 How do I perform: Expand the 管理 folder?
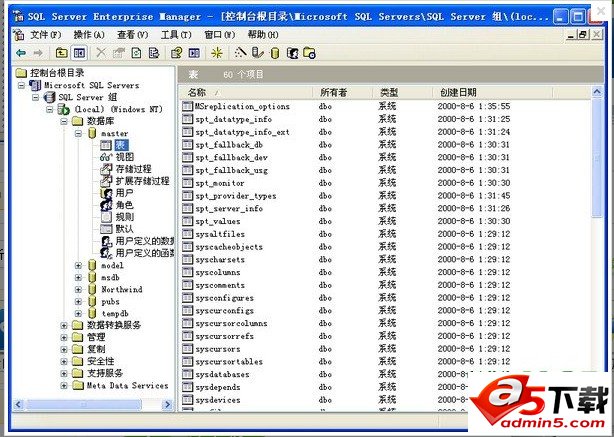(64, 338)
